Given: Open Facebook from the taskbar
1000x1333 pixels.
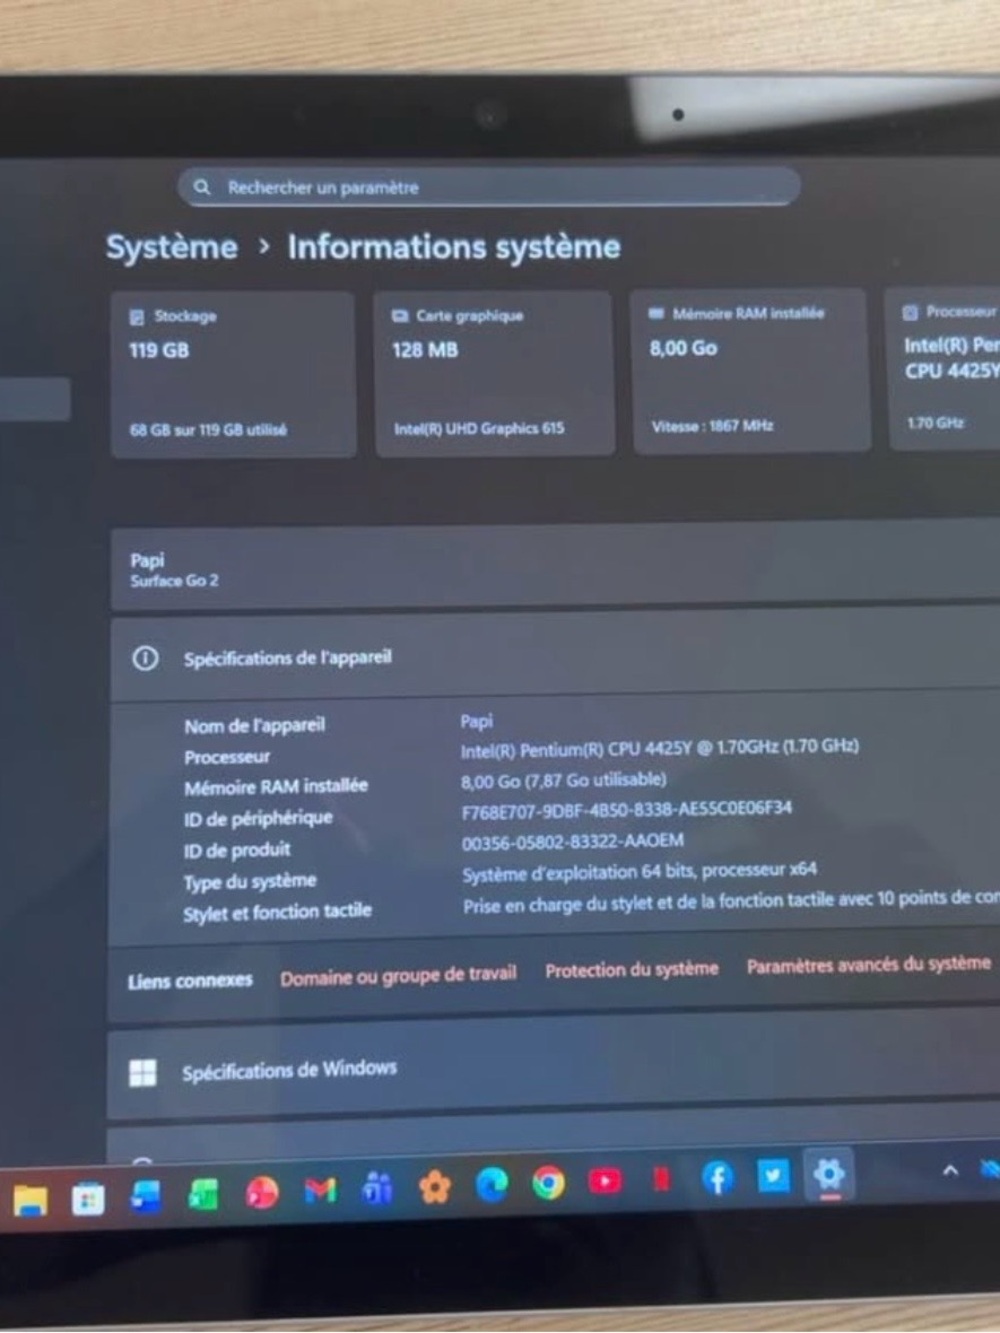Looking at the screenshot, I should click(x=717, y=1178).
